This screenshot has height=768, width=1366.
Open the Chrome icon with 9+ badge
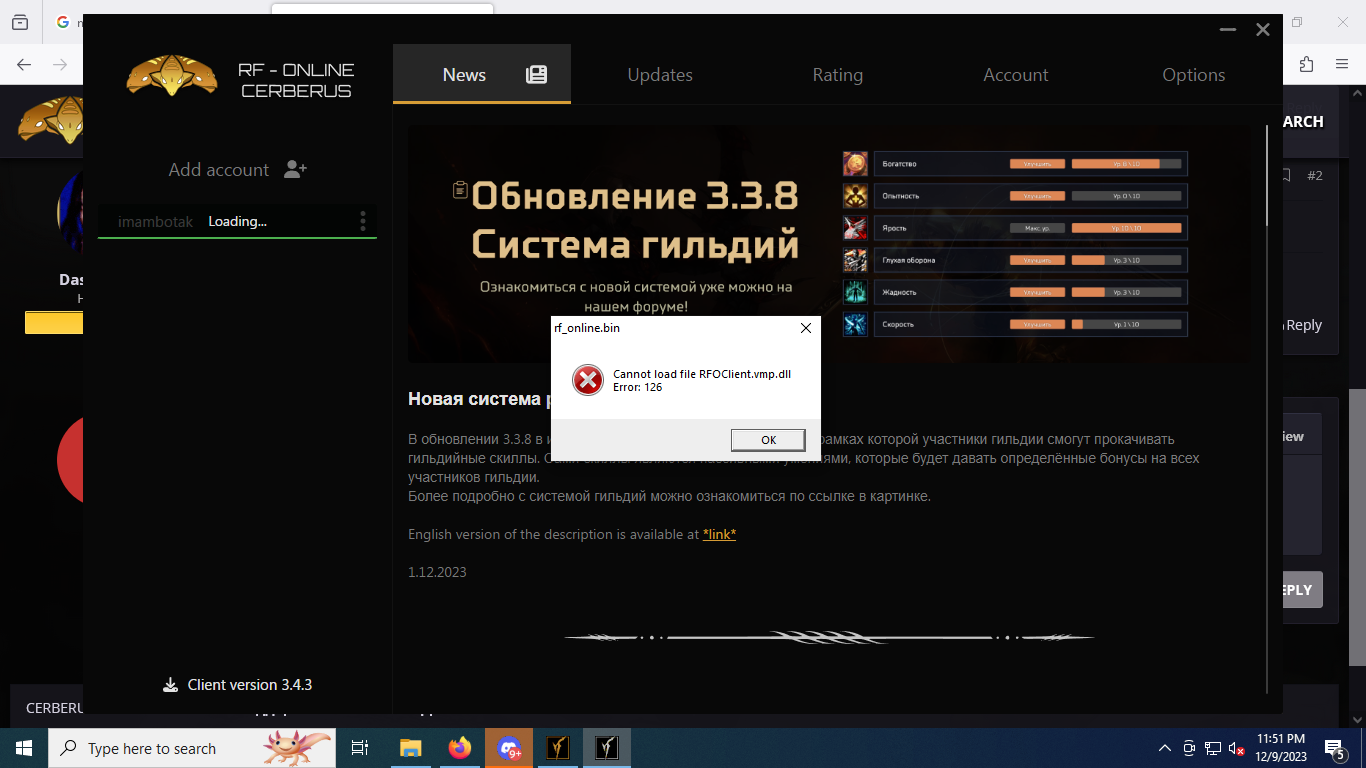(x=509, y=748)
